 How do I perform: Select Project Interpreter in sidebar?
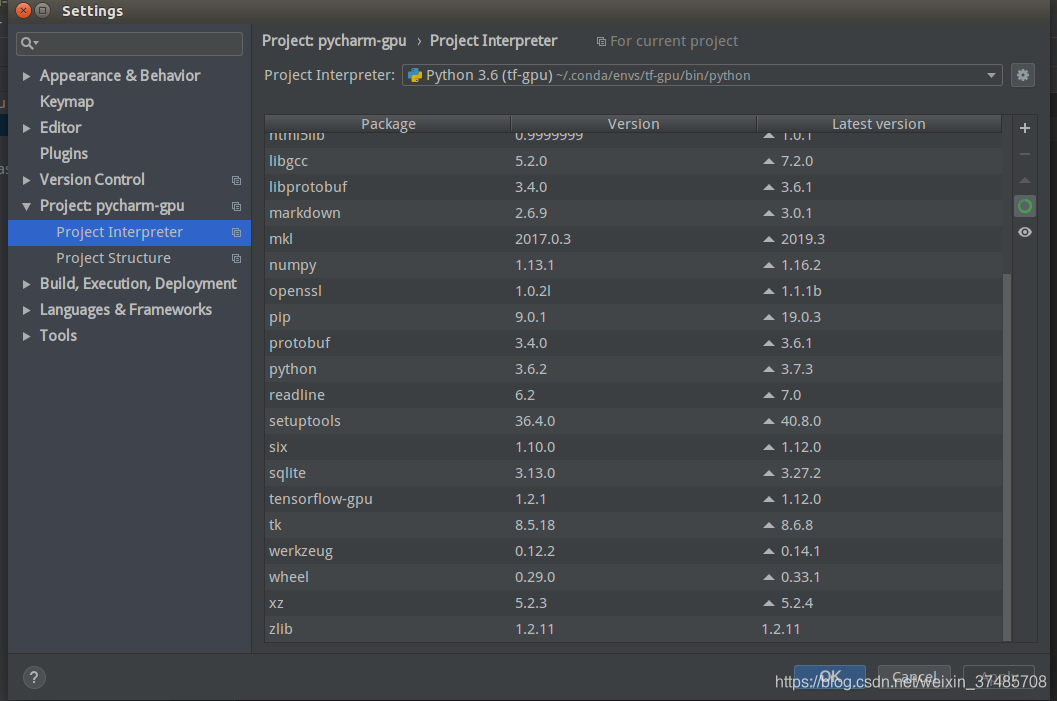129,233
